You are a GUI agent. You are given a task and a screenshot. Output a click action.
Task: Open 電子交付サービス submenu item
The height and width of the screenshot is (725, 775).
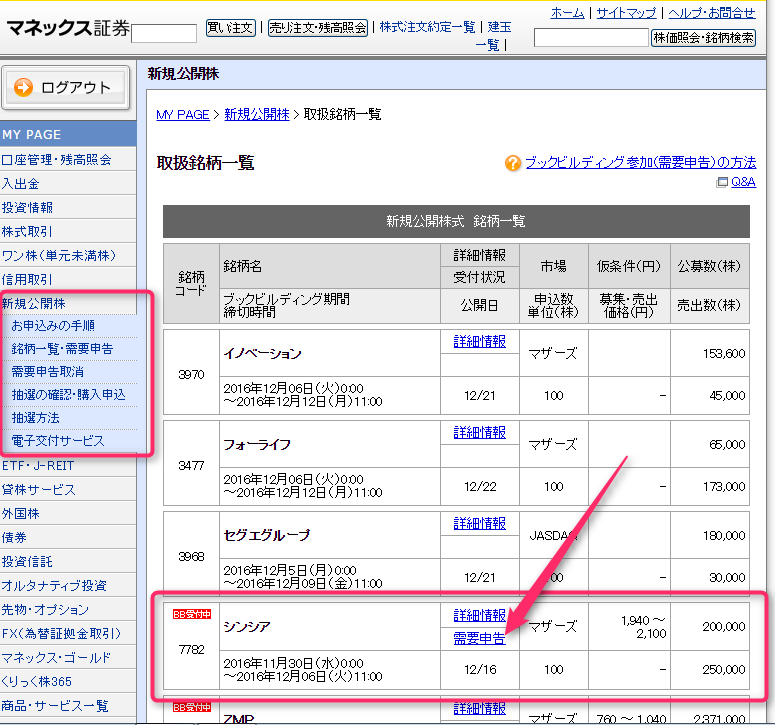click(58, 440)
